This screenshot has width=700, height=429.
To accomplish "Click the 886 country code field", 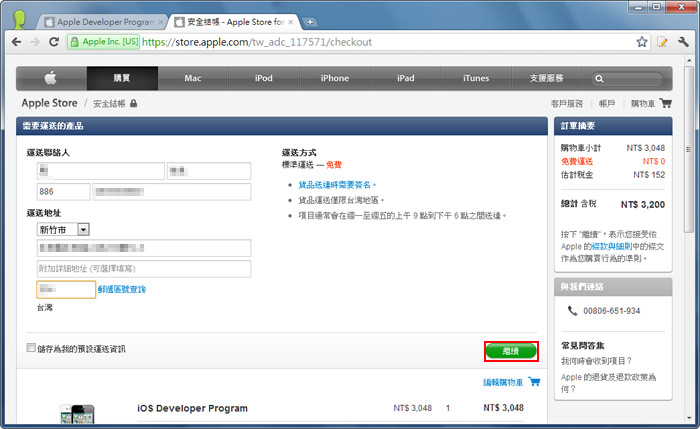I will [63, 192].
